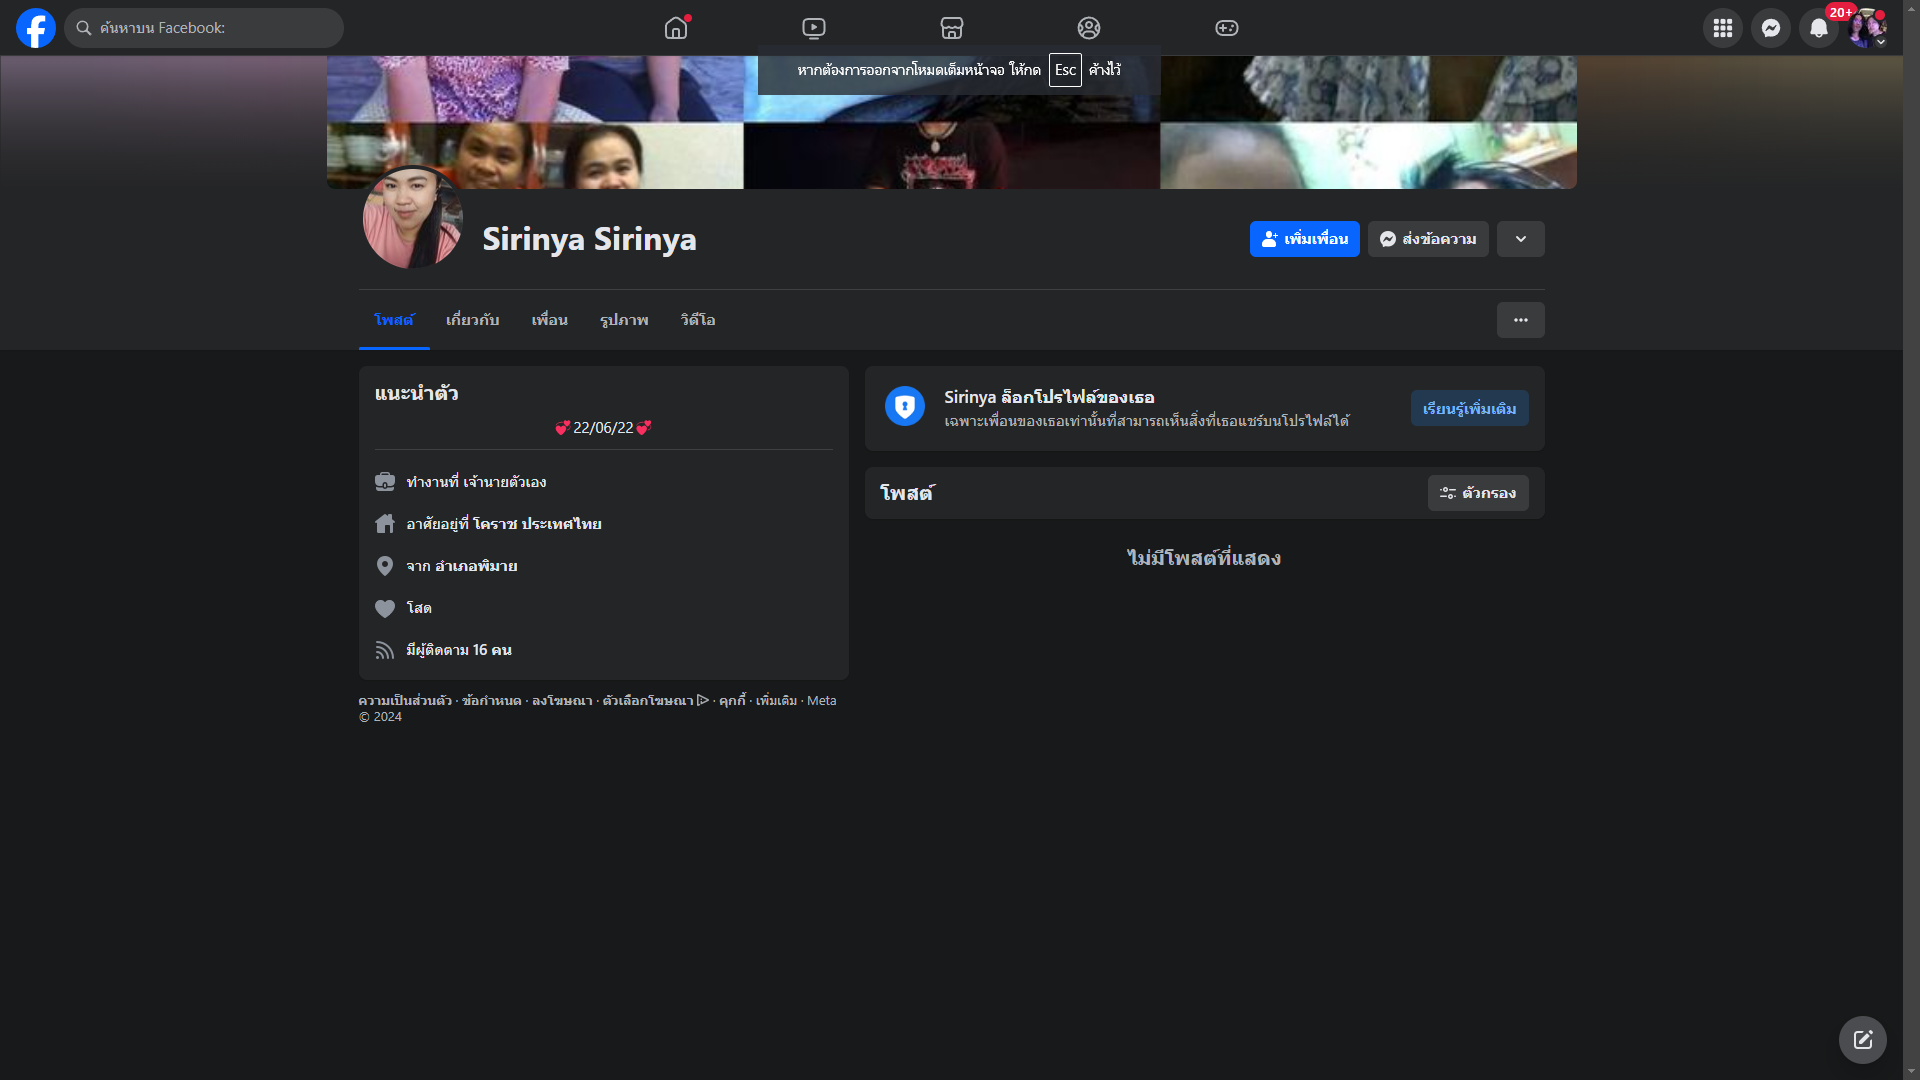Screen dimensions: 1920x1080
Task: Open the Watch video icon
Action: coord(814,28)
